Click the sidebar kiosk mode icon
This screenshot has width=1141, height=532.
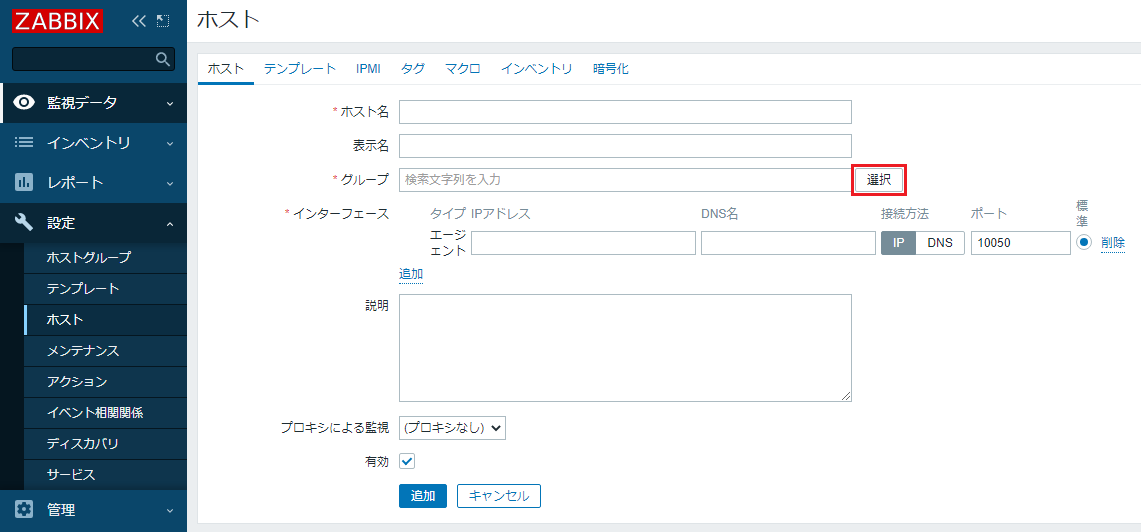[162, 21]
